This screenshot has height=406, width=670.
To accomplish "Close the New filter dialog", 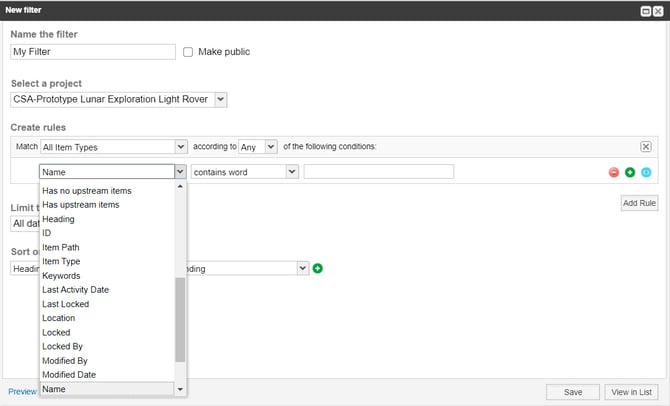I will [x=658, y=10].
